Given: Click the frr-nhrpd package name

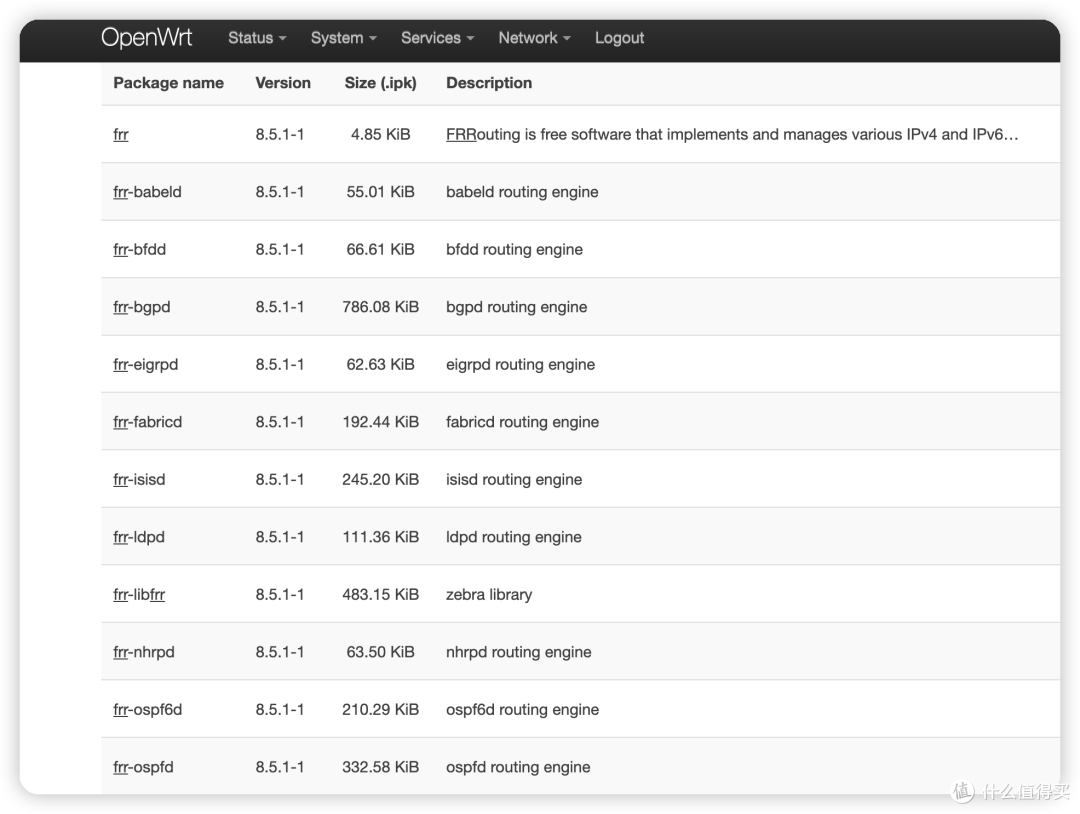Looking at the screenshot, I should [x=143, y=652].
